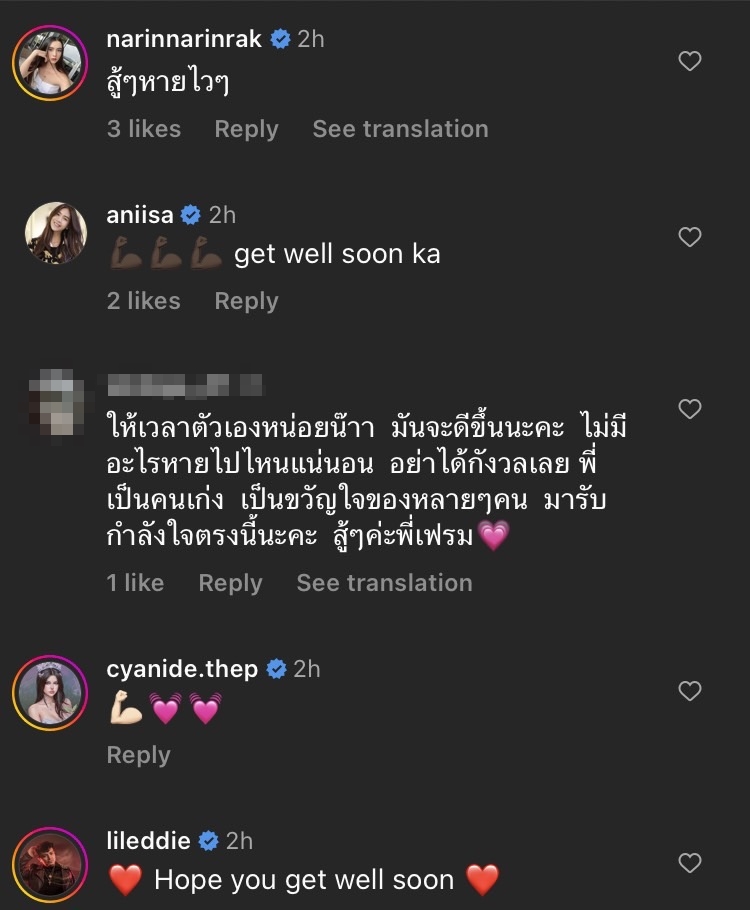This screenshot has width=750, height=910.
Task: Like narinnarinrak's comment with the heart
Action: point(689,62)
